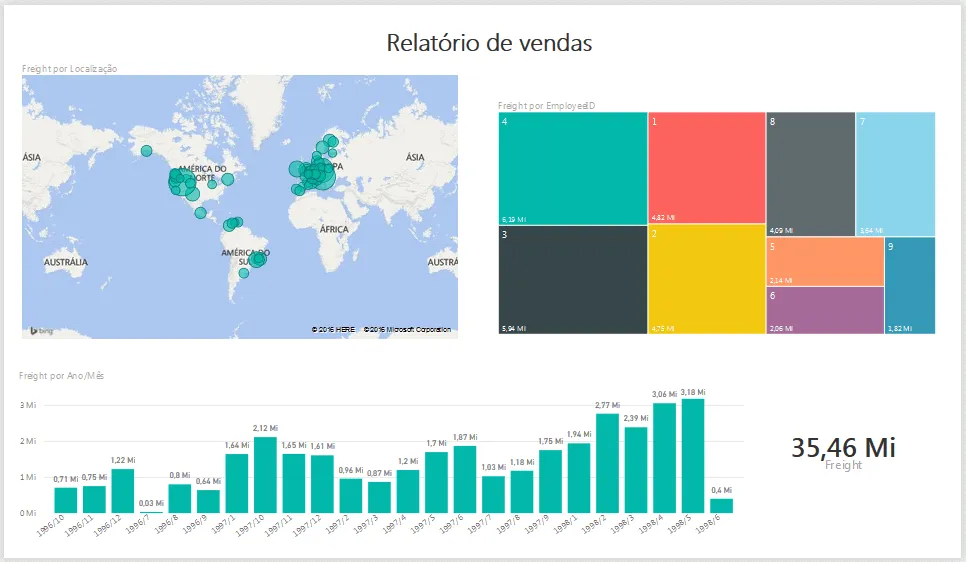966x562 pixels.
Task: Click the 1998/4 bar showing 3,06 Mi
Action: coord(665,458)
